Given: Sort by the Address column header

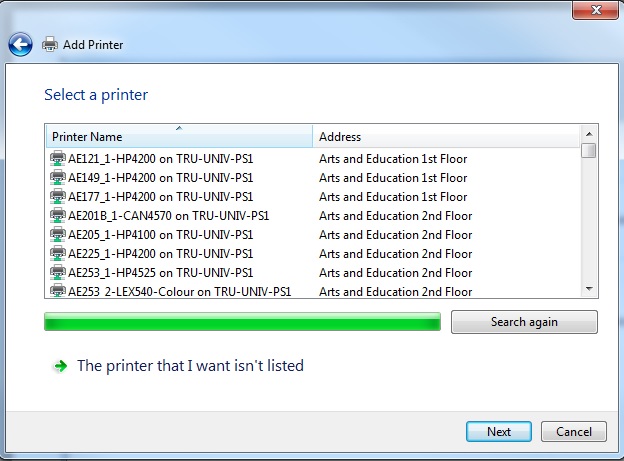Looking at the screenshot, I should pos(446,137).
